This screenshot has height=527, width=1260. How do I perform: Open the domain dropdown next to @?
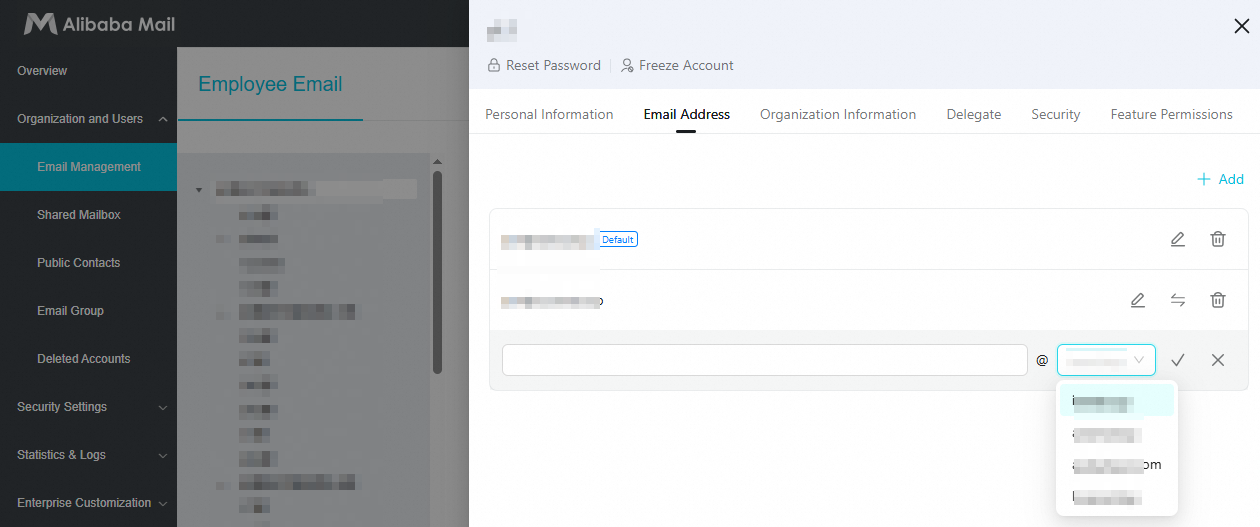pyautogui.click(x=1106, y=360)
